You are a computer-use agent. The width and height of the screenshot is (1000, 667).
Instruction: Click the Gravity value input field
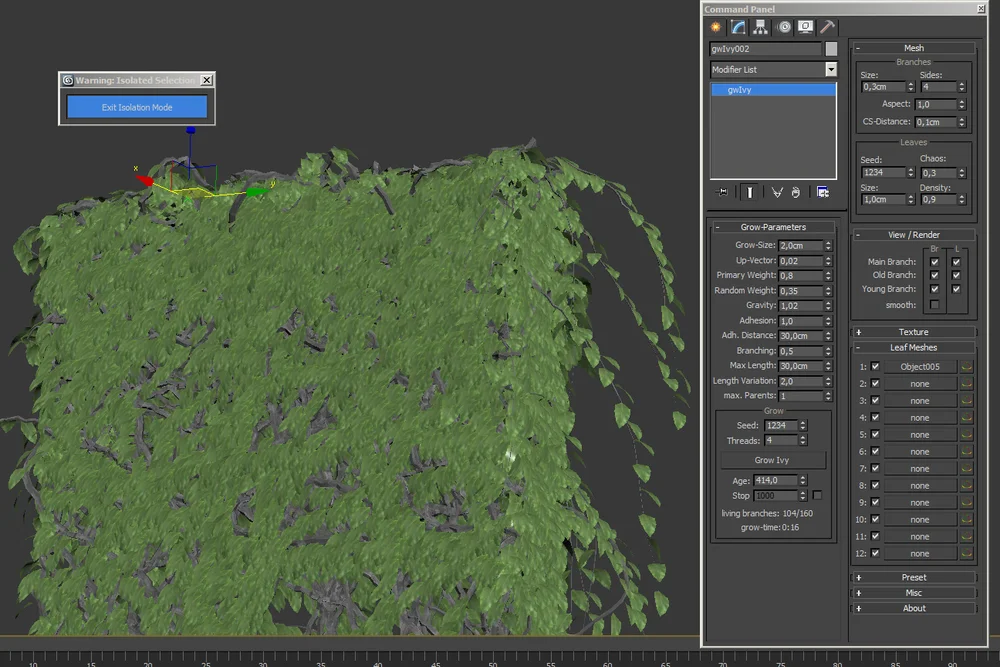[x=800, y=306]
